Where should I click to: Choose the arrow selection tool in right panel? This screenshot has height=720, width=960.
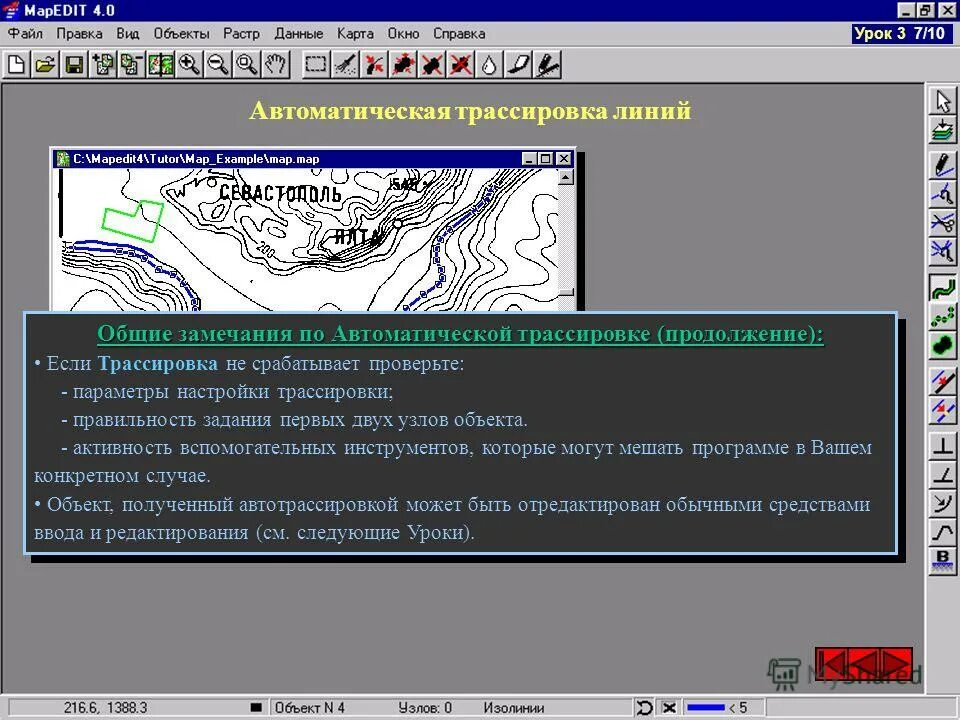coord(943,99)
